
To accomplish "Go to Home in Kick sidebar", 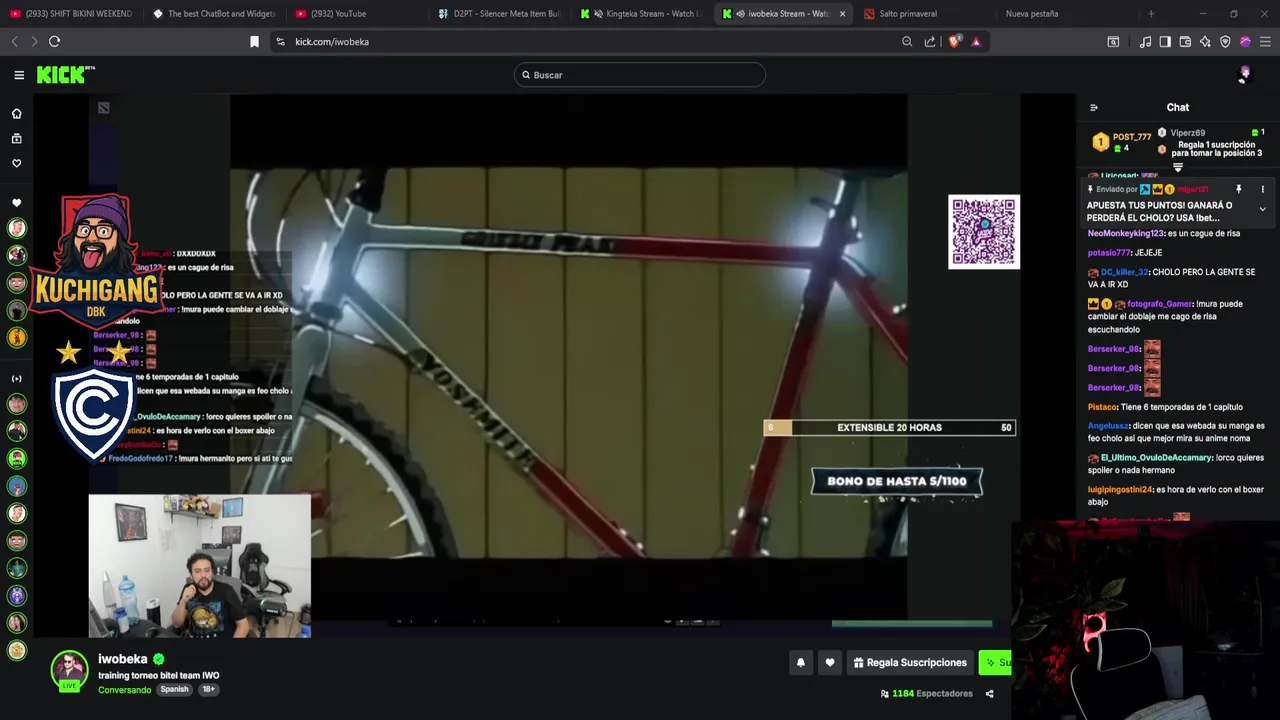I will click(x=16, y=113).
